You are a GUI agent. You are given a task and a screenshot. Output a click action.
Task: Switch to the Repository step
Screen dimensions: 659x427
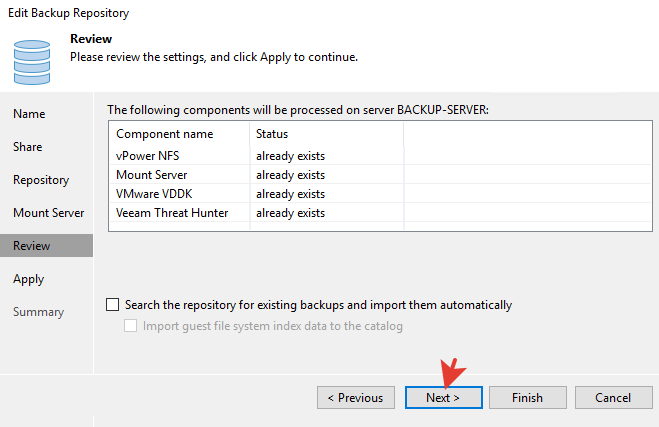pos(41,180)
